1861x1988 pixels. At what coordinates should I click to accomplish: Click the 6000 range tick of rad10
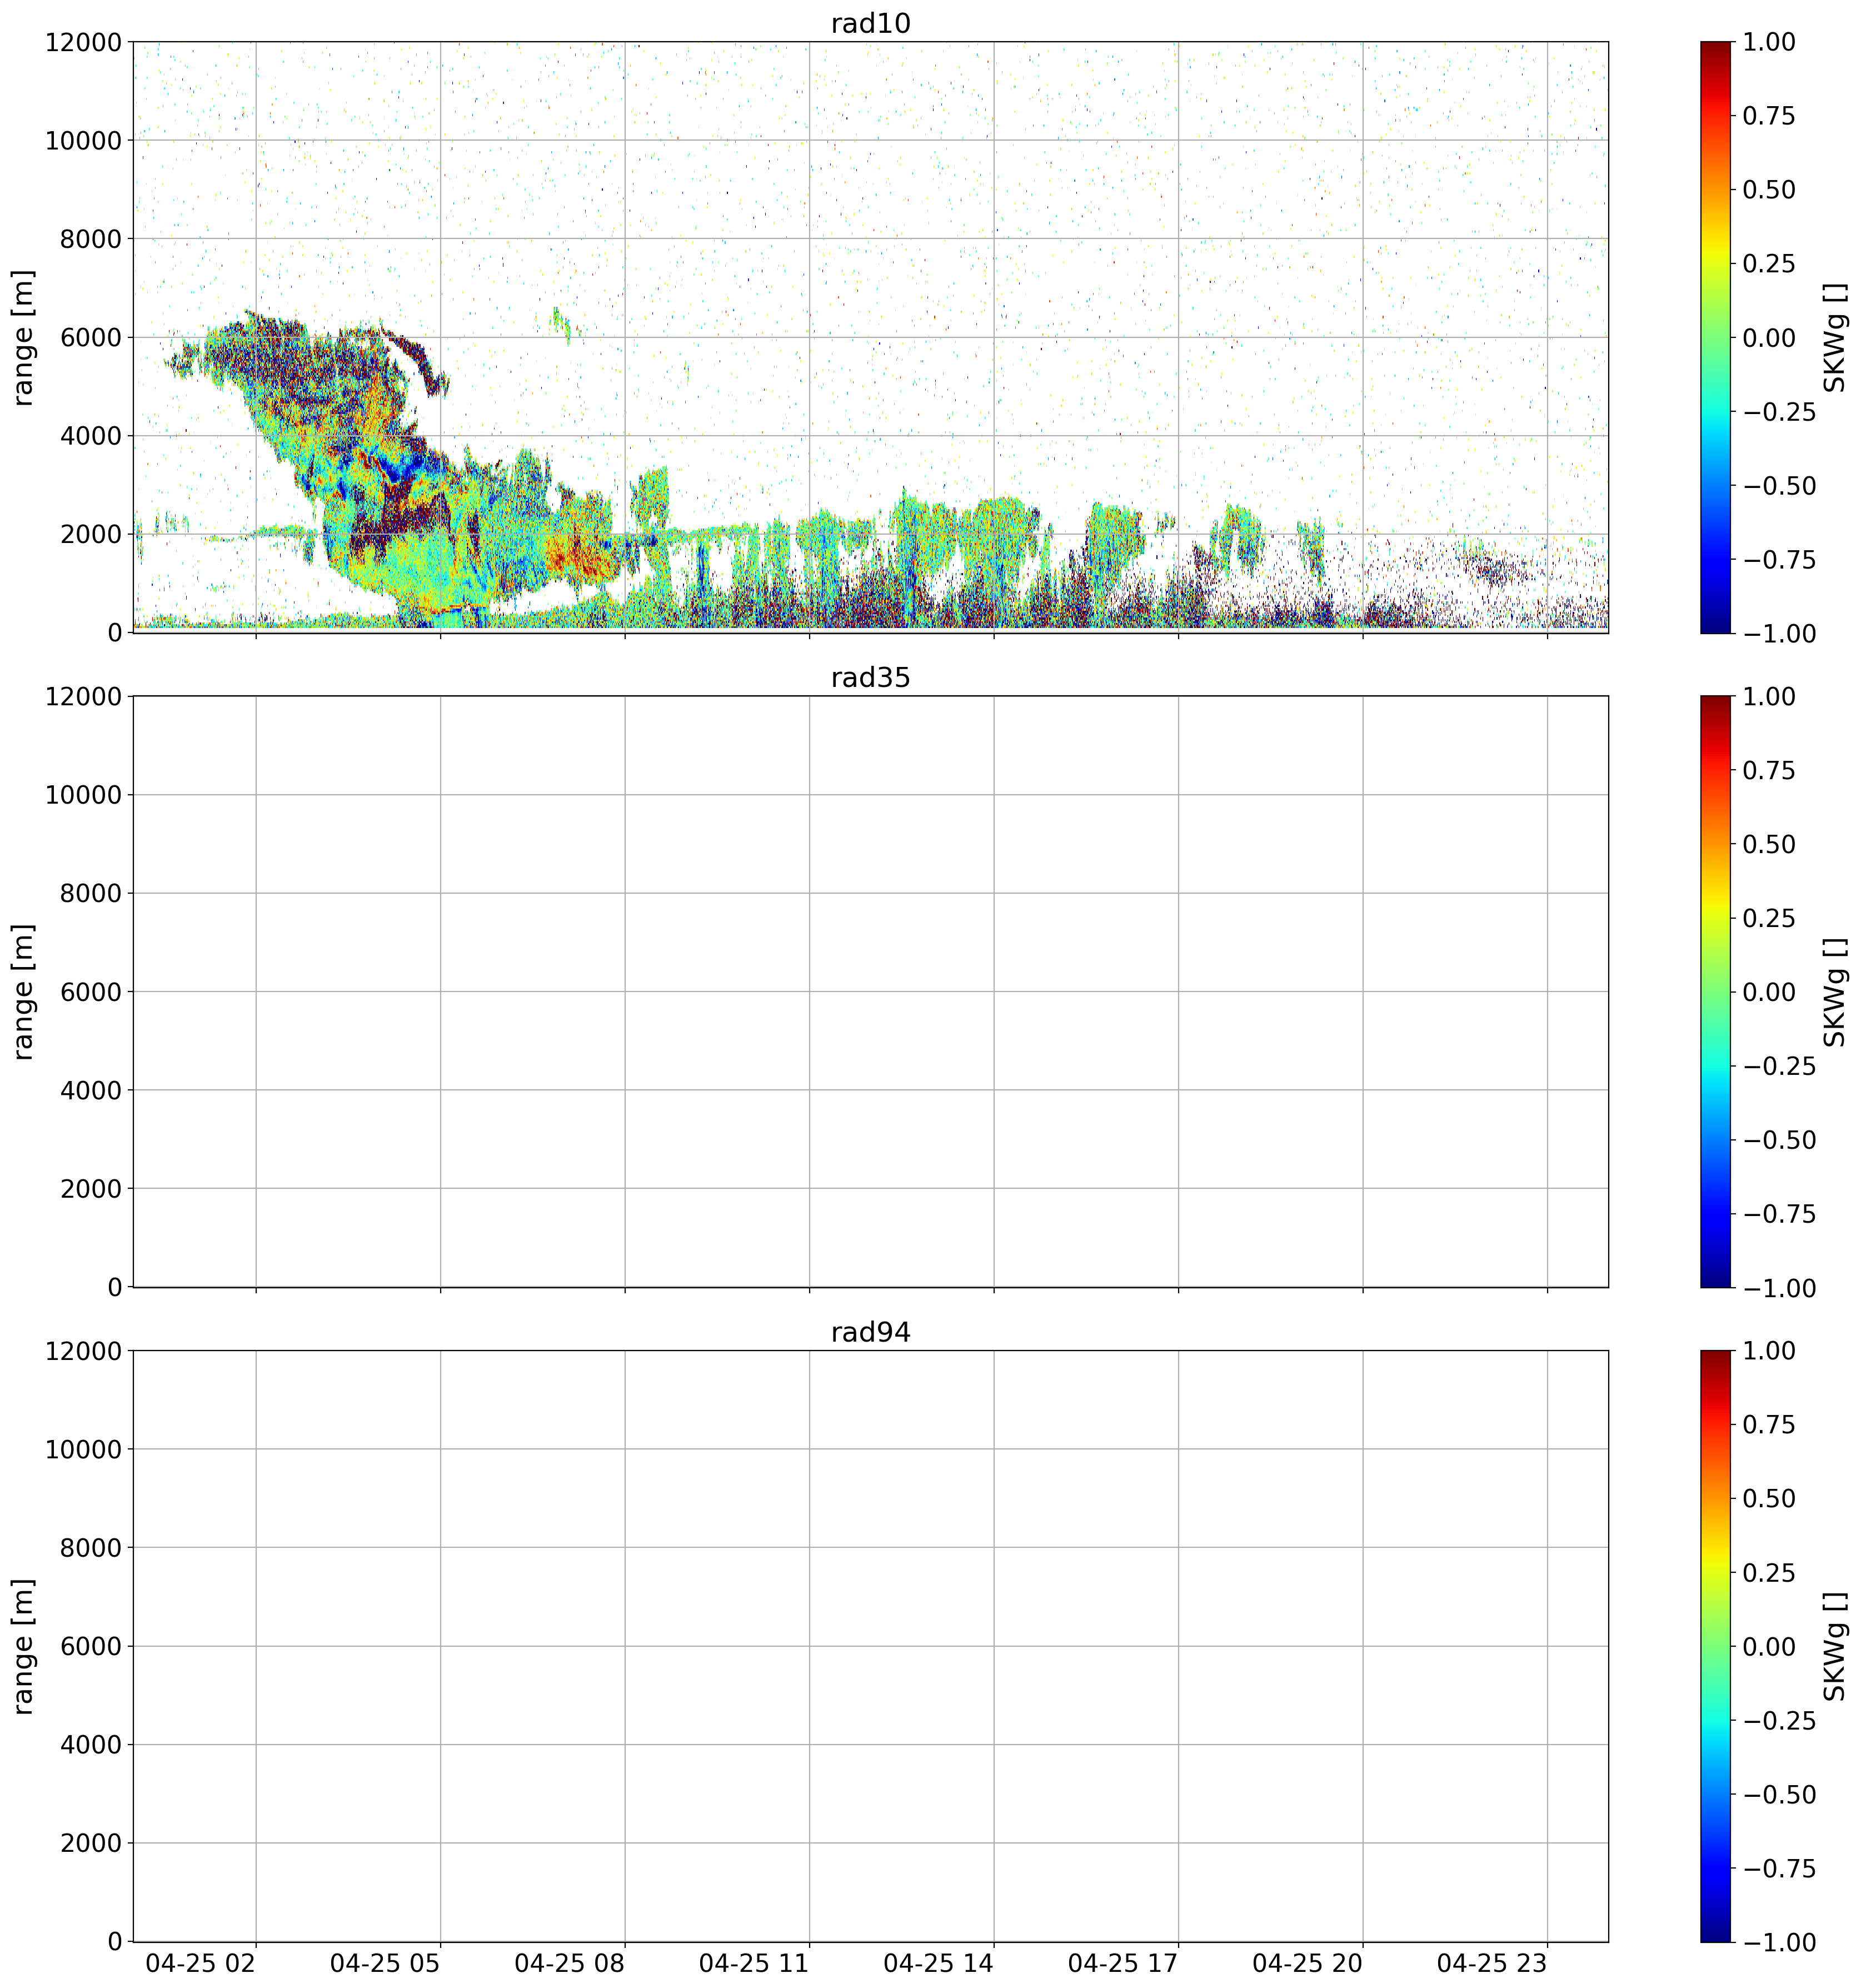[x=91, y=337]
